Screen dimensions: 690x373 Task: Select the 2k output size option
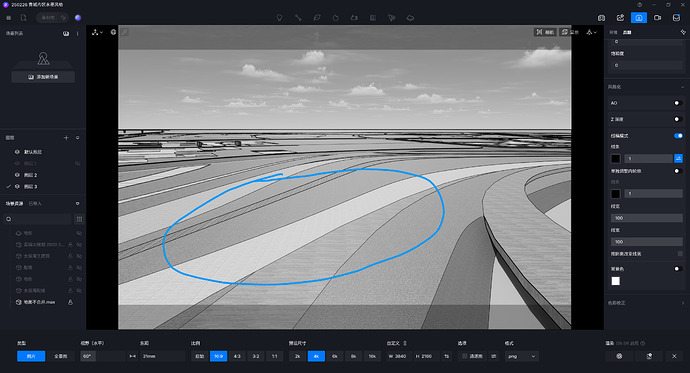click(x=297, y=356)
